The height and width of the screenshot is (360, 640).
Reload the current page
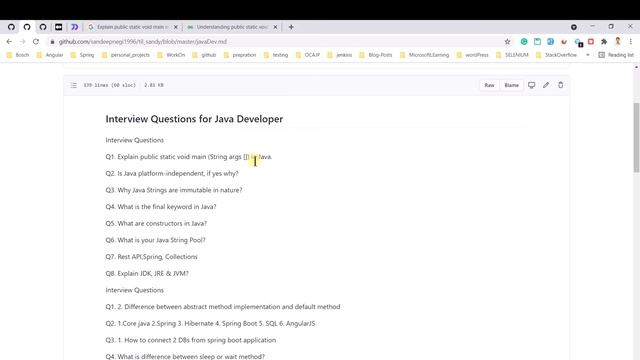tap(36, 42)
